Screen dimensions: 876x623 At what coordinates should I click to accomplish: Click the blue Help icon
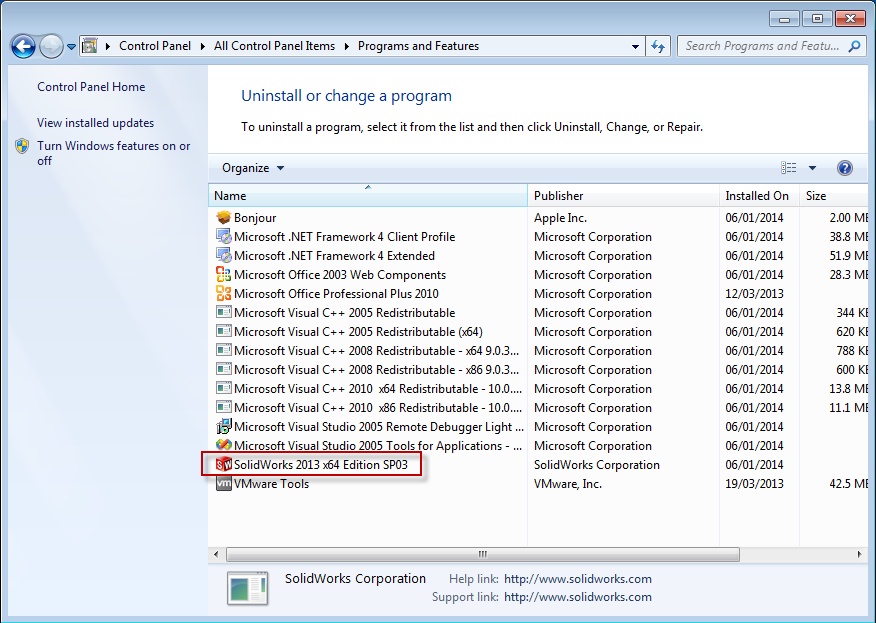[x=845, y=168]
